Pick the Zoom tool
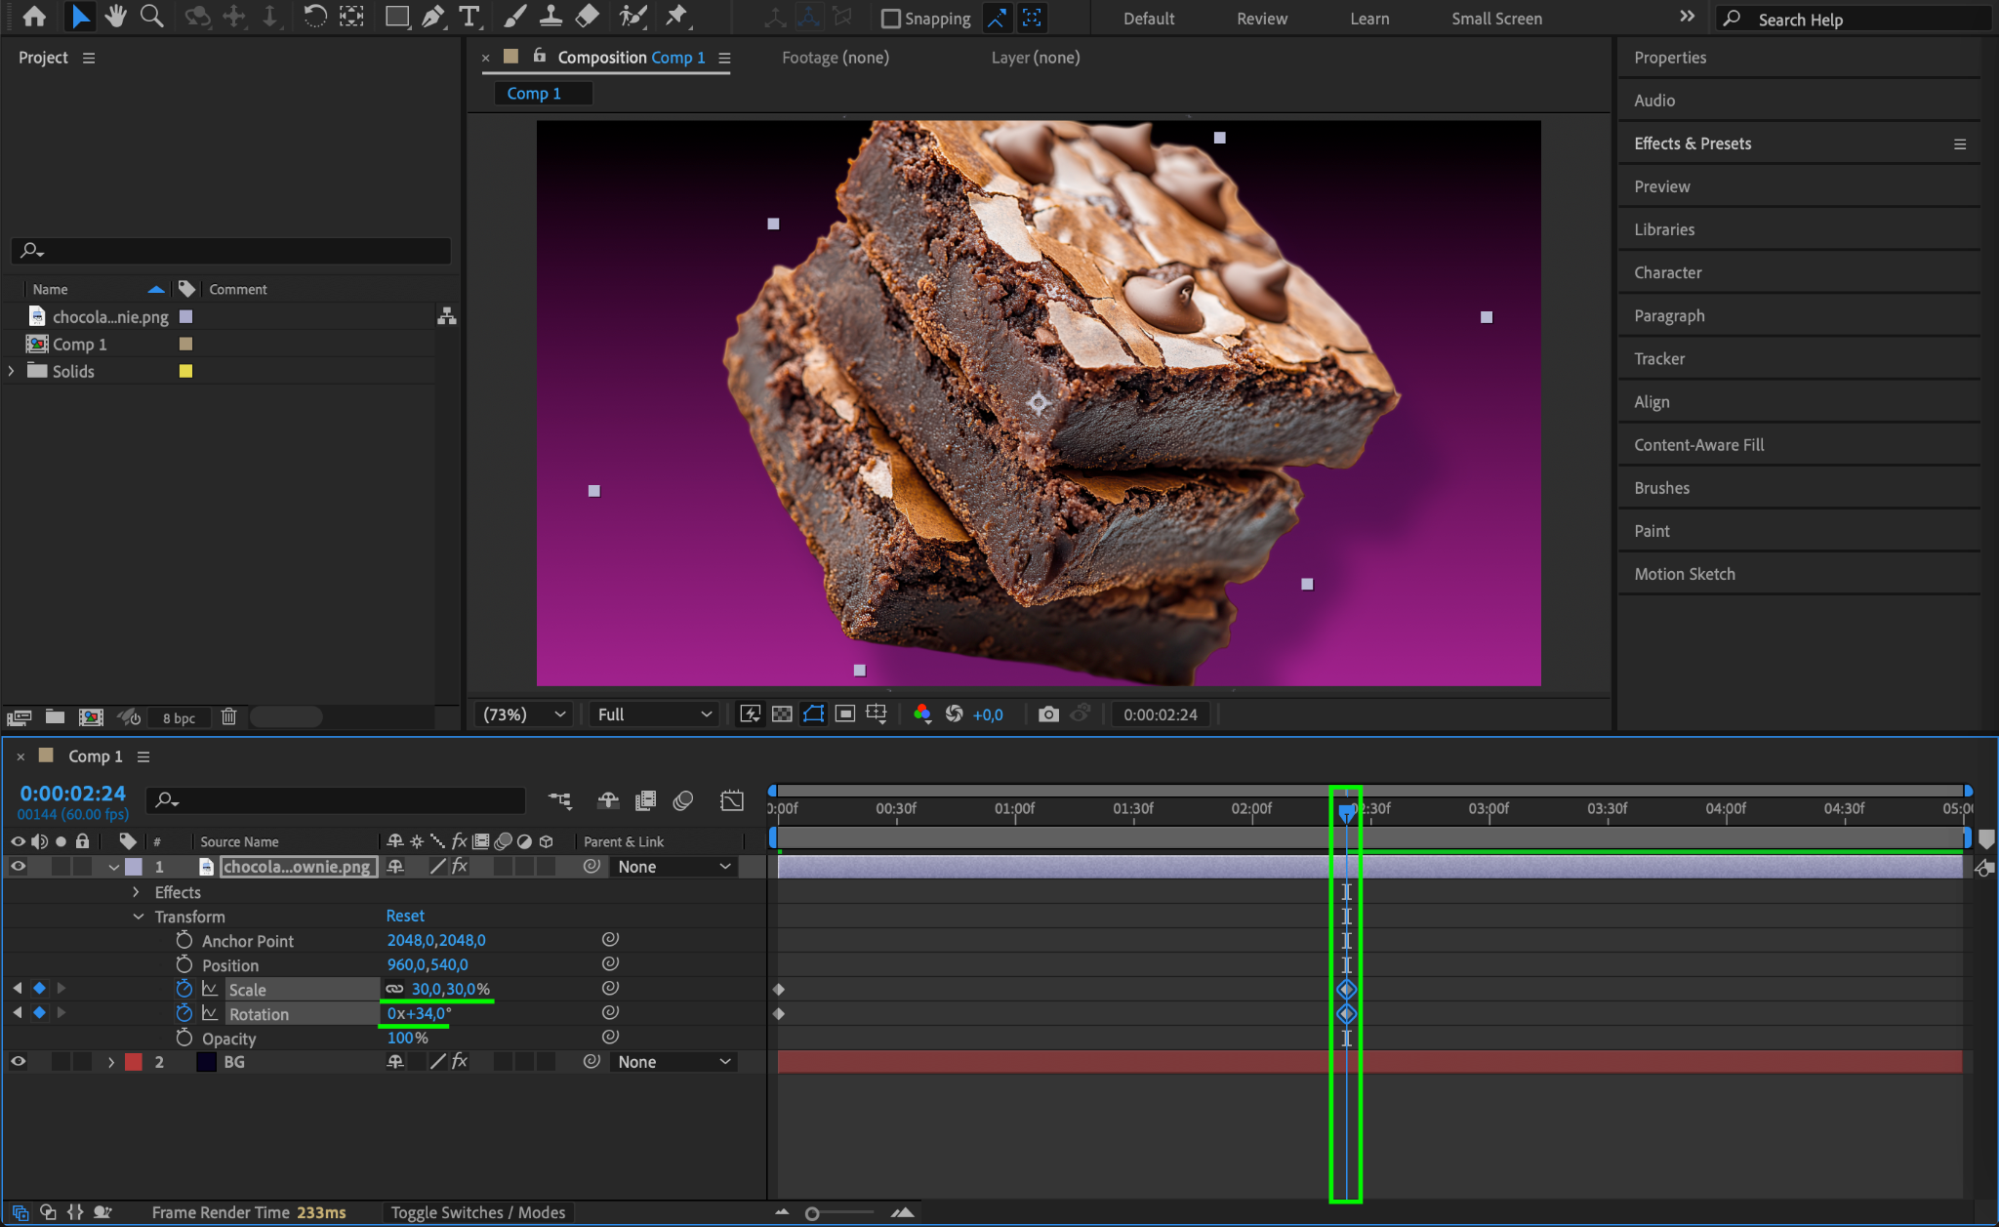This screenshot has width=1999, height=1227. click(x=151, y=16)
